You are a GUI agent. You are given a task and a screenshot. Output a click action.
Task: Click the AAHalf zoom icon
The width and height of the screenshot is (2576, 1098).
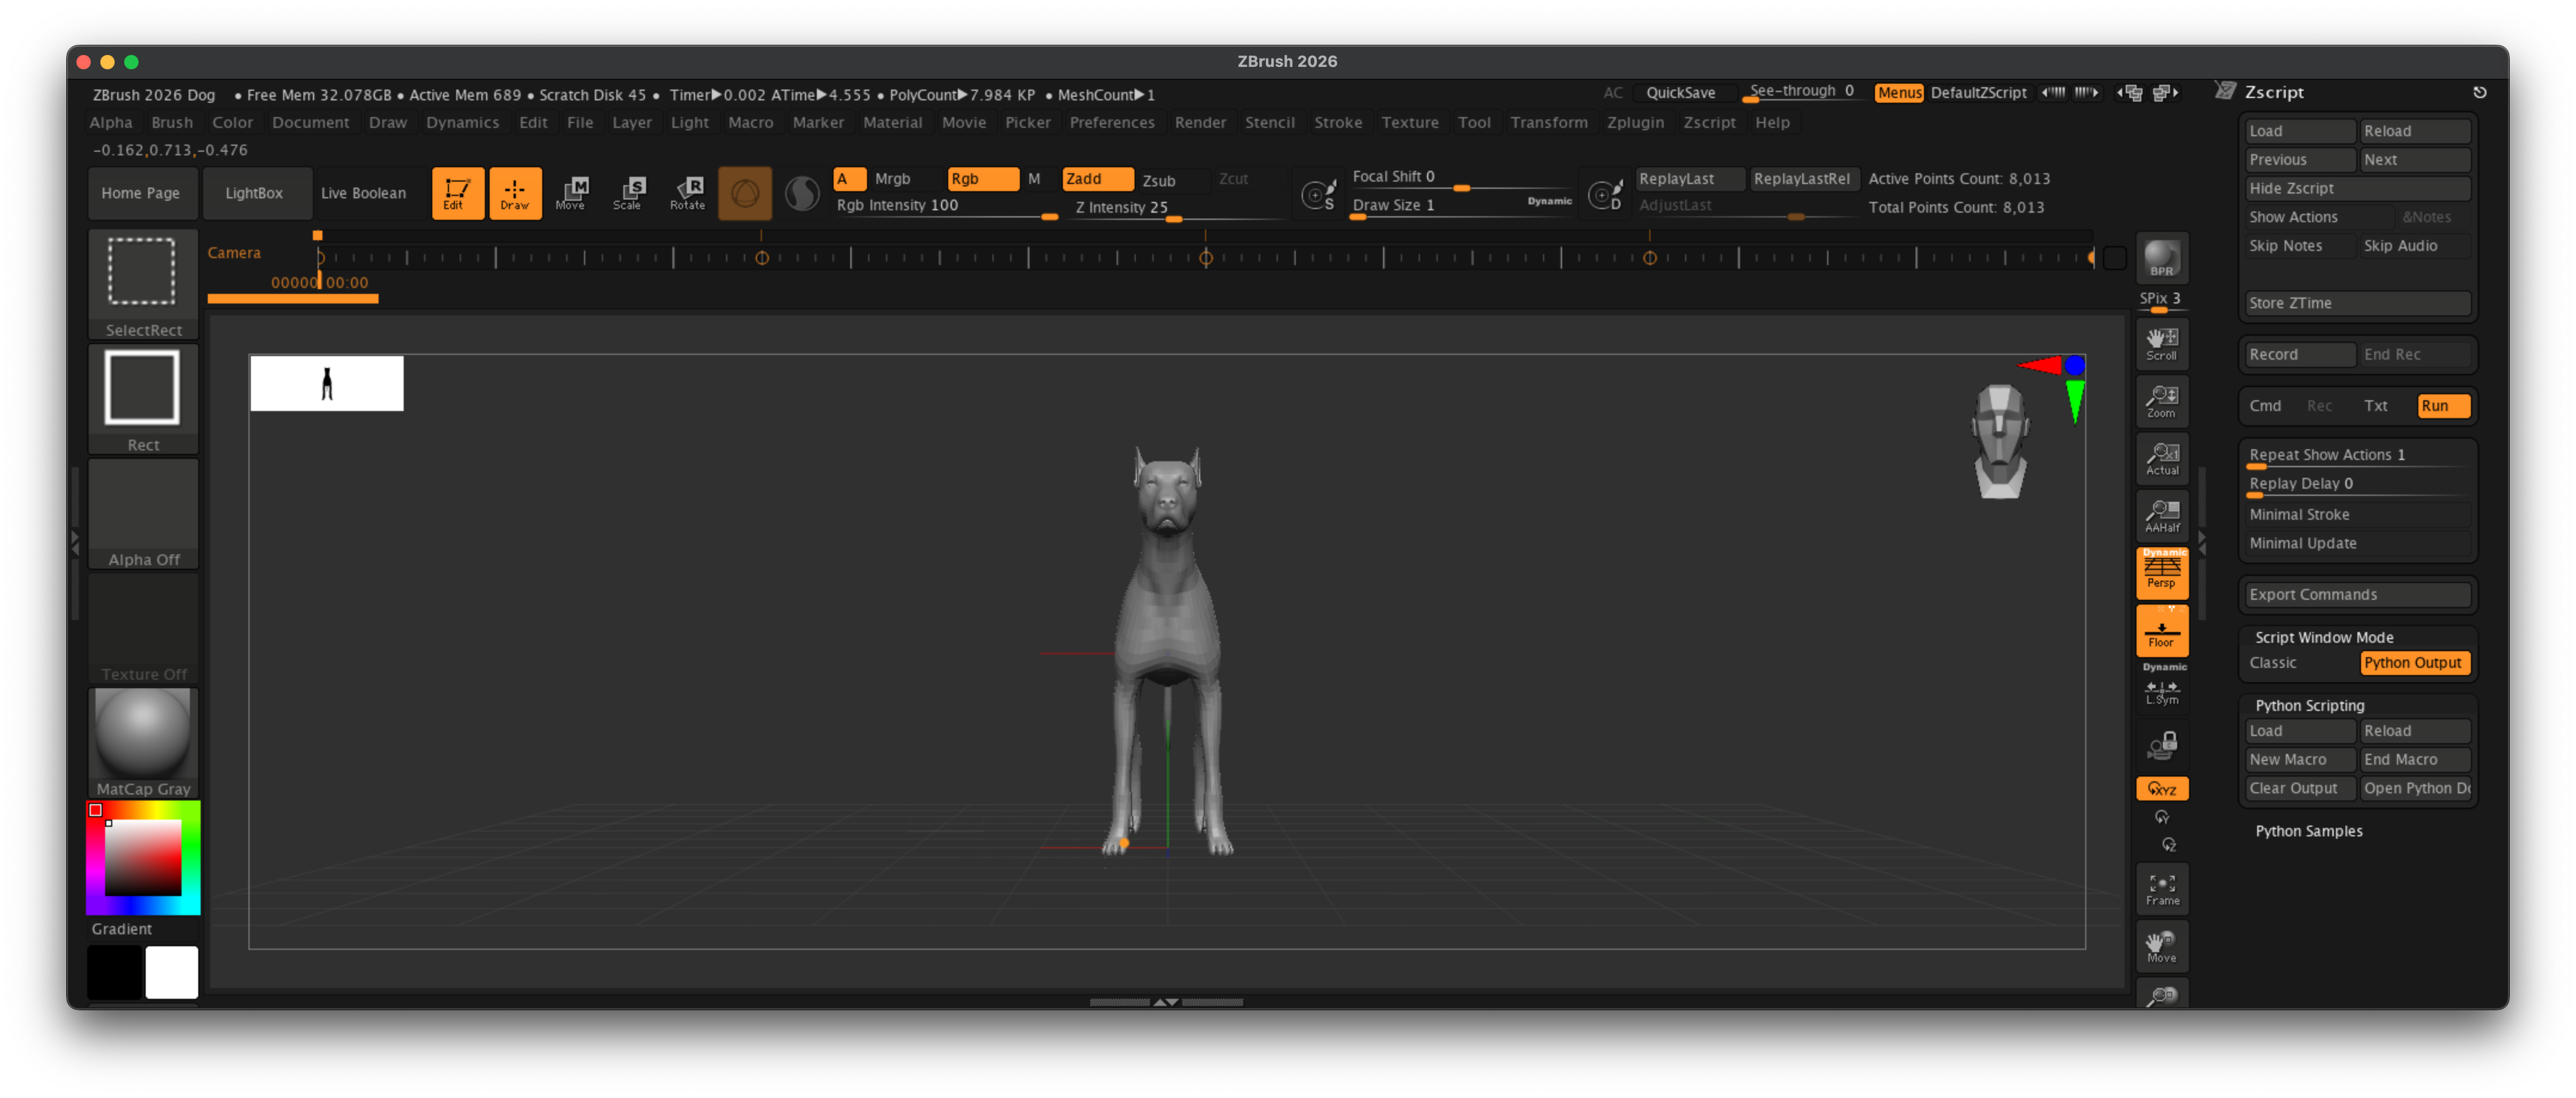point(2161,516)
